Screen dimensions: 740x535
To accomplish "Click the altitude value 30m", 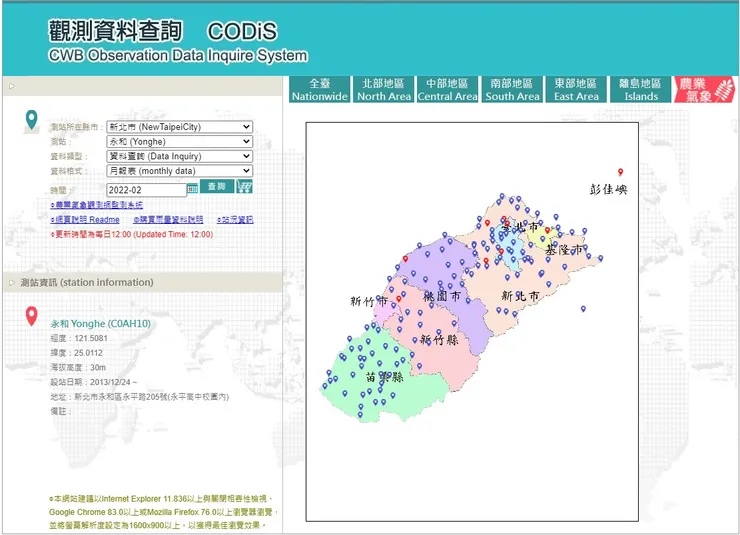I will 98,368.
